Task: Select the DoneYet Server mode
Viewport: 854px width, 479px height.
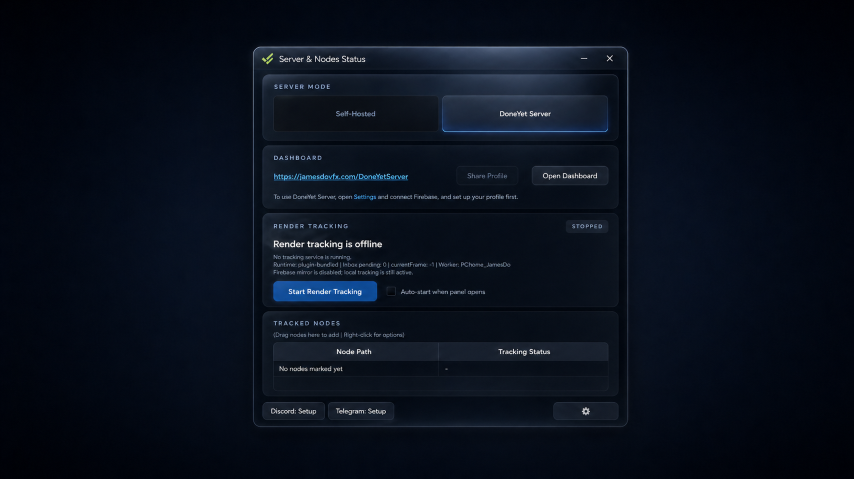Action: tap(525, 113)
